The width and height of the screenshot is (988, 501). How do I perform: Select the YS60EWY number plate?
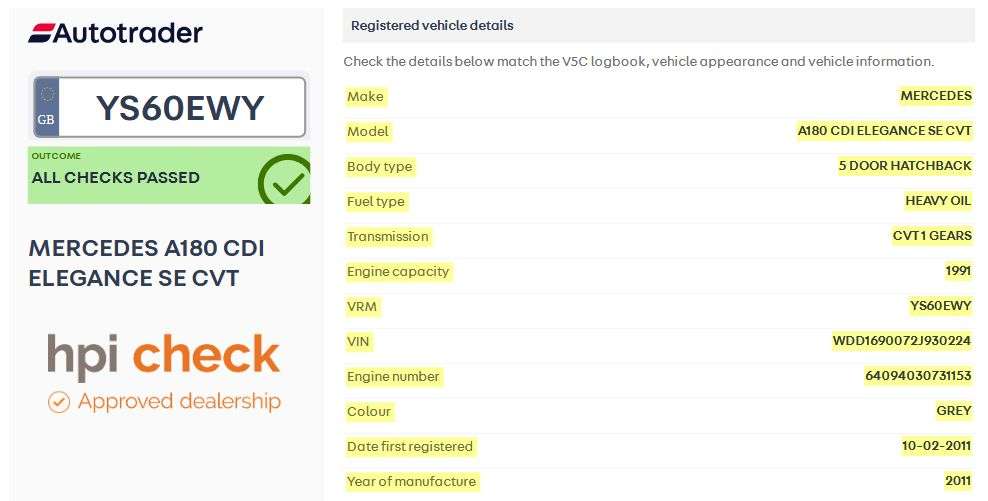point(180,107)
